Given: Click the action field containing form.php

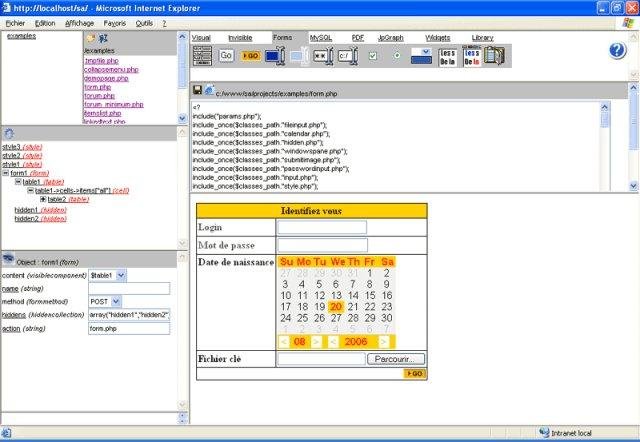Looking at the screenshot, I should pyautogui.click(x=129, y=329).
